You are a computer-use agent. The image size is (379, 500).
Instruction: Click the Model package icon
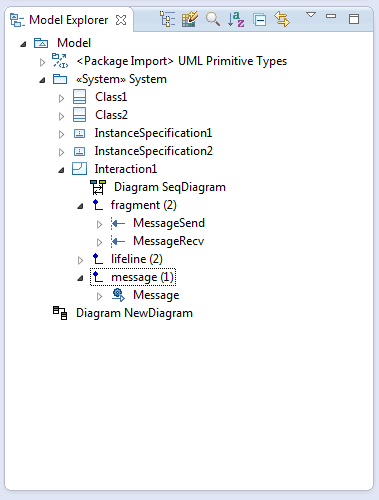point(41,43)
